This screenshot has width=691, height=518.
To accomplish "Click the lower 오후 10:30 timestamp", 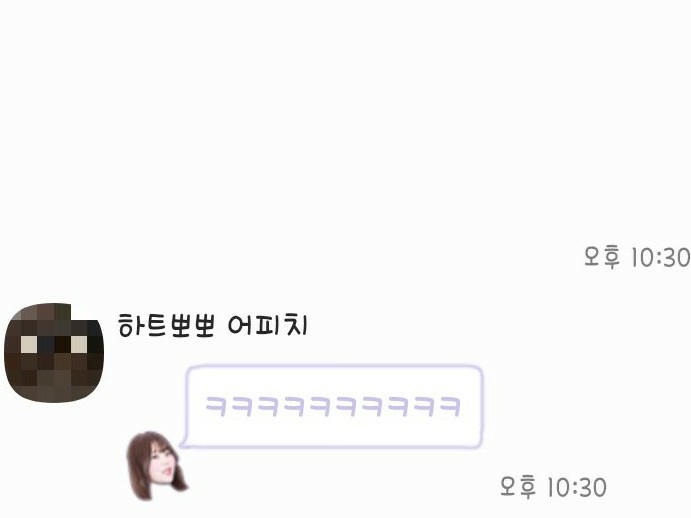I will [553, 487].
